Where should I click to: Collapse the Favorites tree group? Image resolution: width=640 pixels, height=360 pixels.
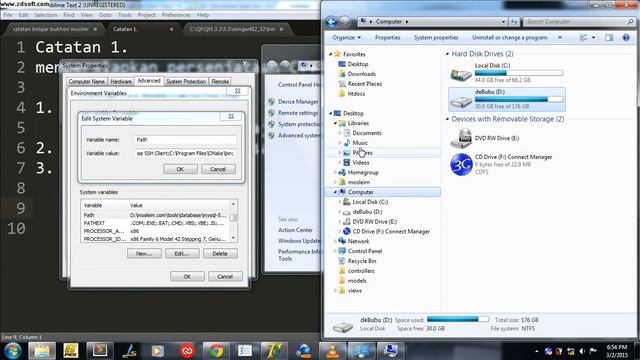pyautogui.click(x=331, y=54)
